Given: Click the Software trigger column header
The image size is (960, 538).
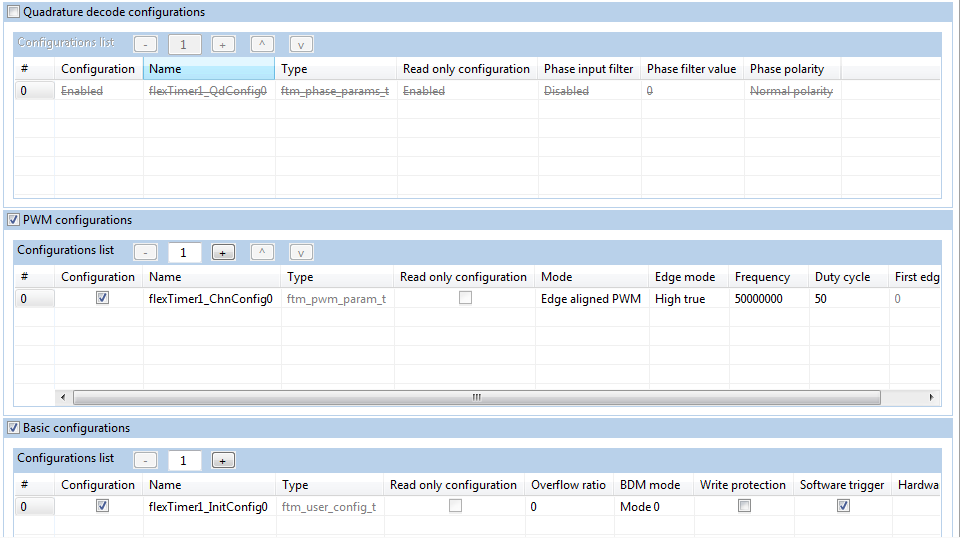Looking at the screenshot, I should [x=842, y=485].
